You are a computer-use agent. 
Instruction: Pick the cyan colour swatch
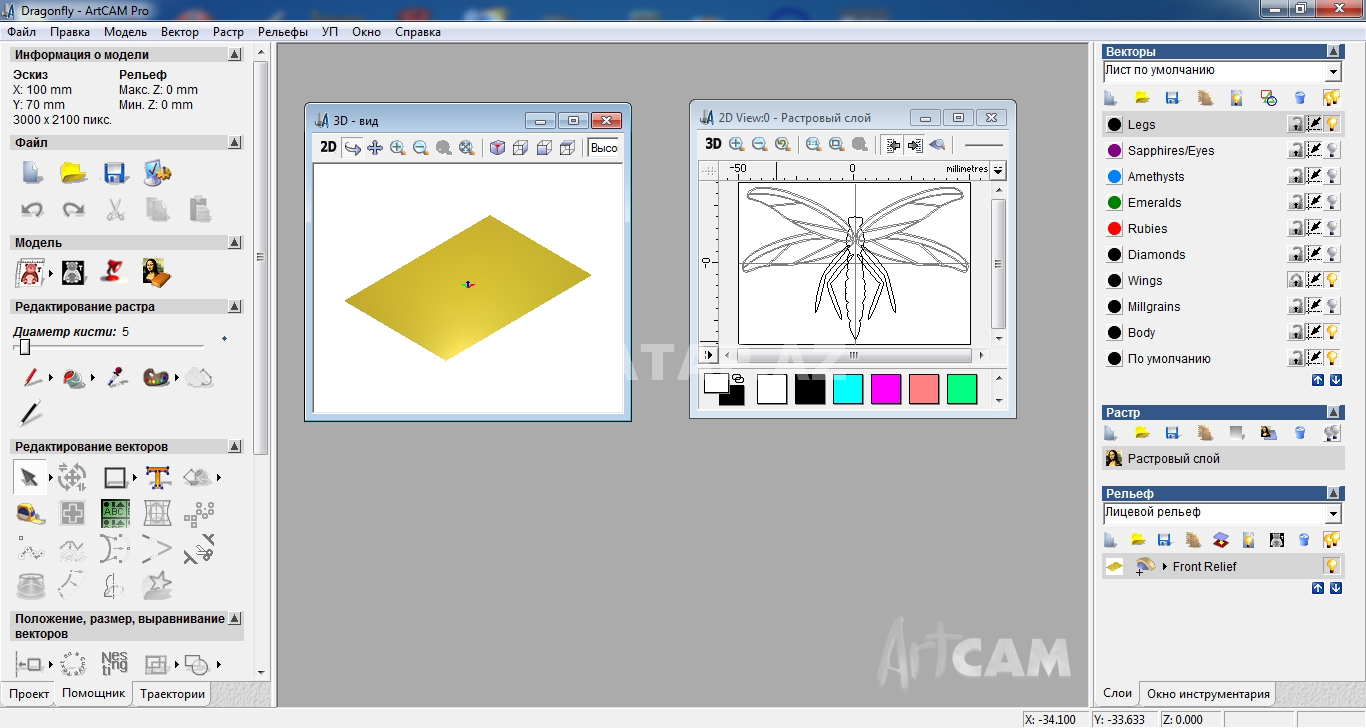click(848, 389)
